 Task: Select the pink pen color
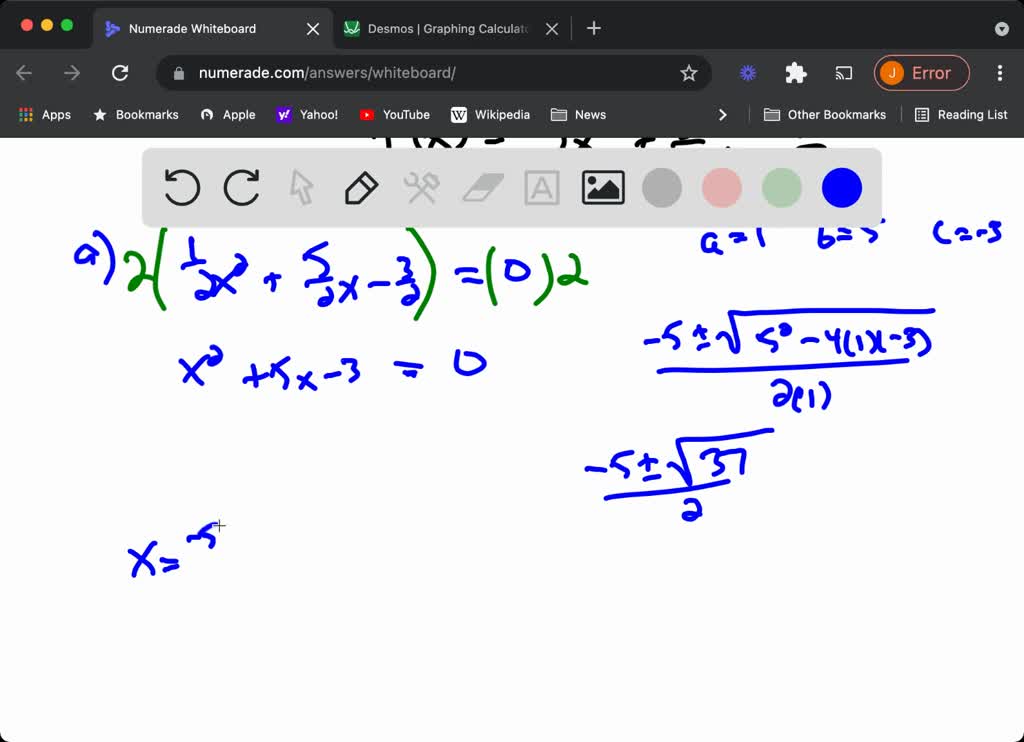(721, 187)
